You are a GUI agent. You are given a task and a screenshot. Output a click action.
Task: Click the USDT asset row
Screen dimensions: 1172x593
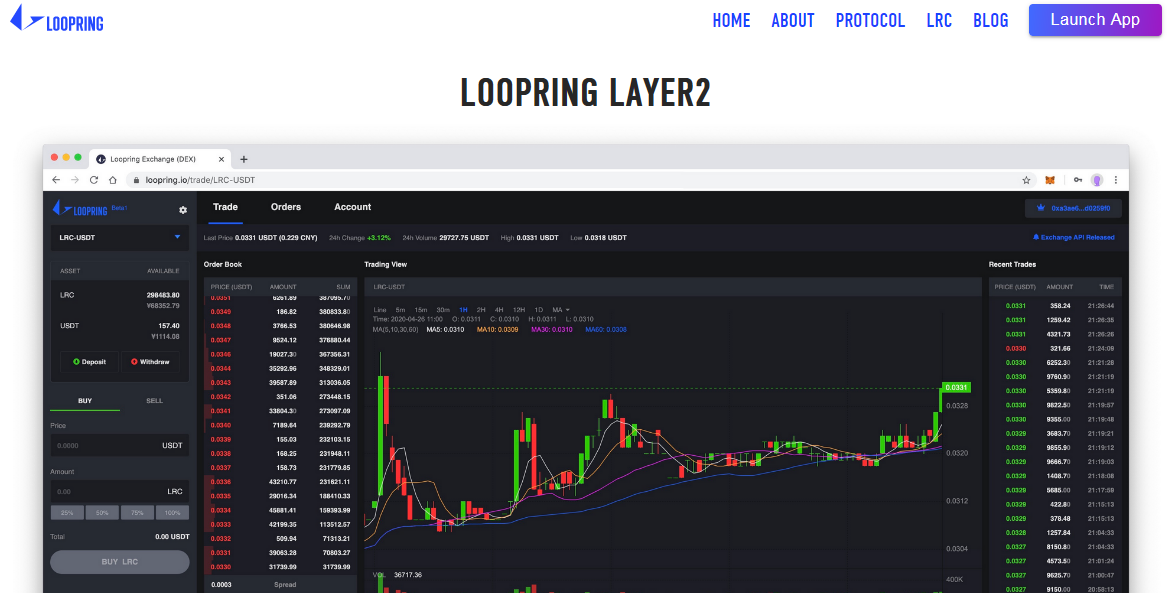120,331
